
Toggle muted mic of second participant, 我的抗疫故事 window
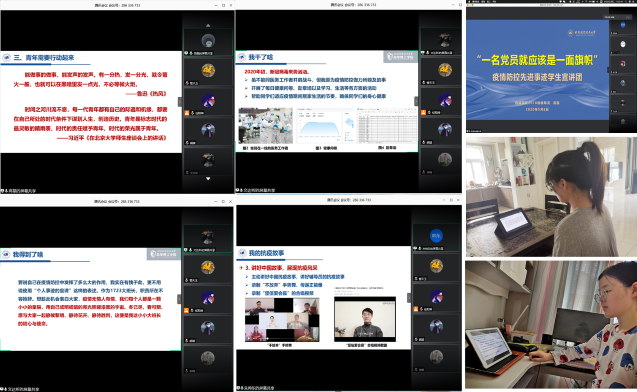(416, 279)
